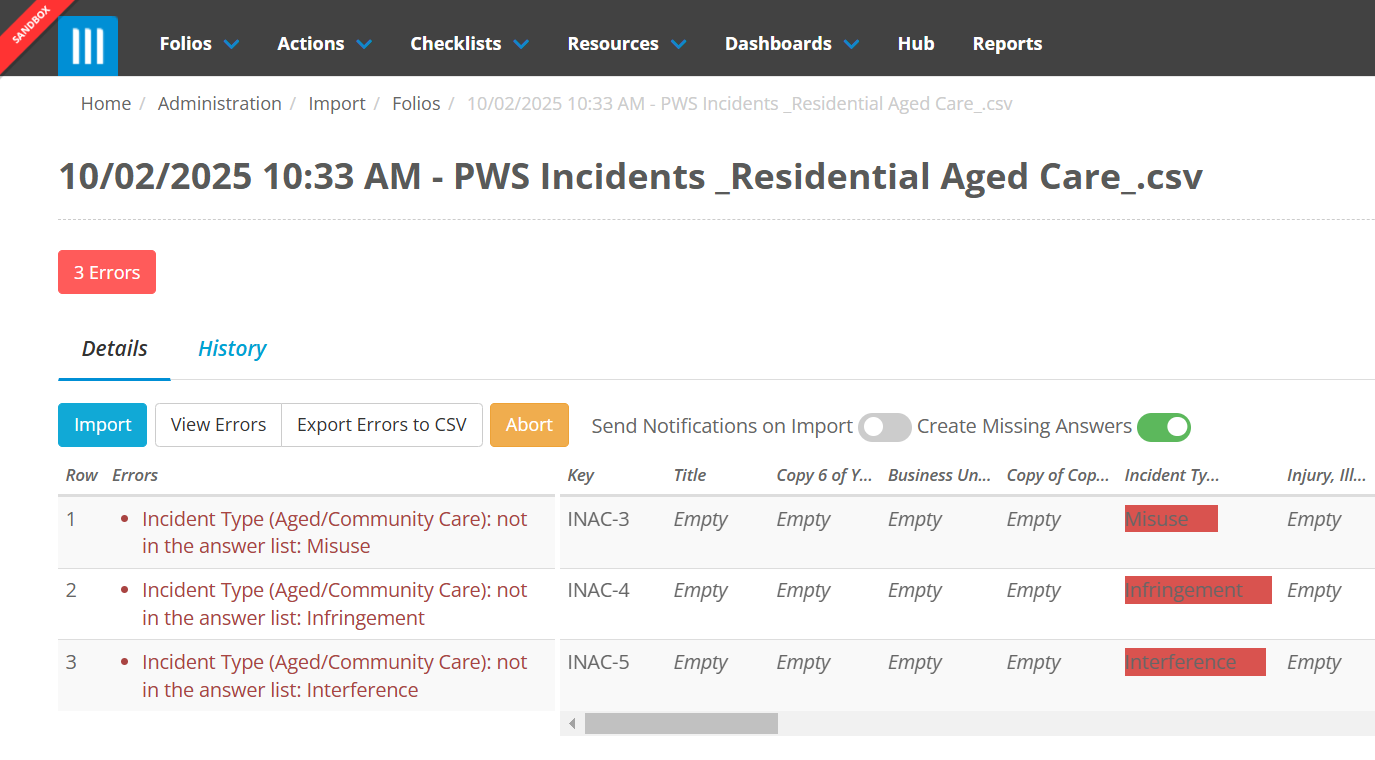The height and width of the screenshot is (760, 1375).
Task: Click the horizontal table scrollbar thumb
Action: point(681,723)
